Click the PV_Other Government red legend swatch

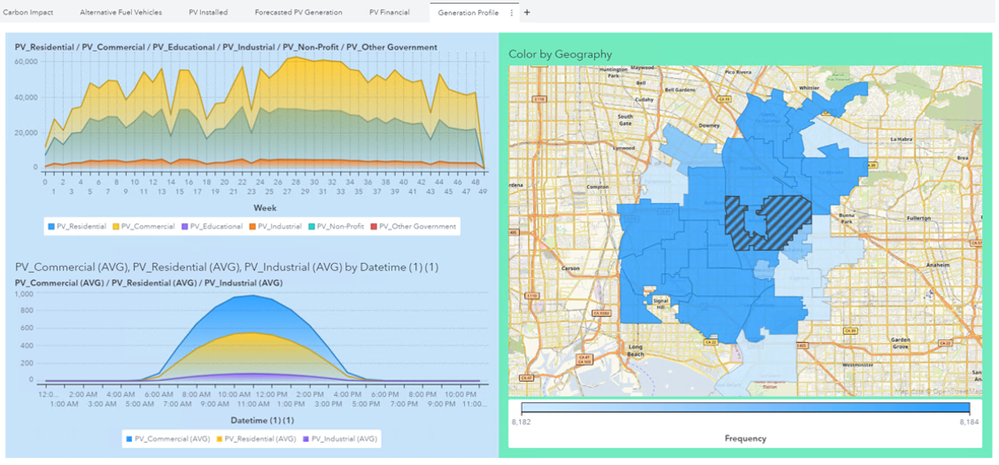(x=373, y=226)
